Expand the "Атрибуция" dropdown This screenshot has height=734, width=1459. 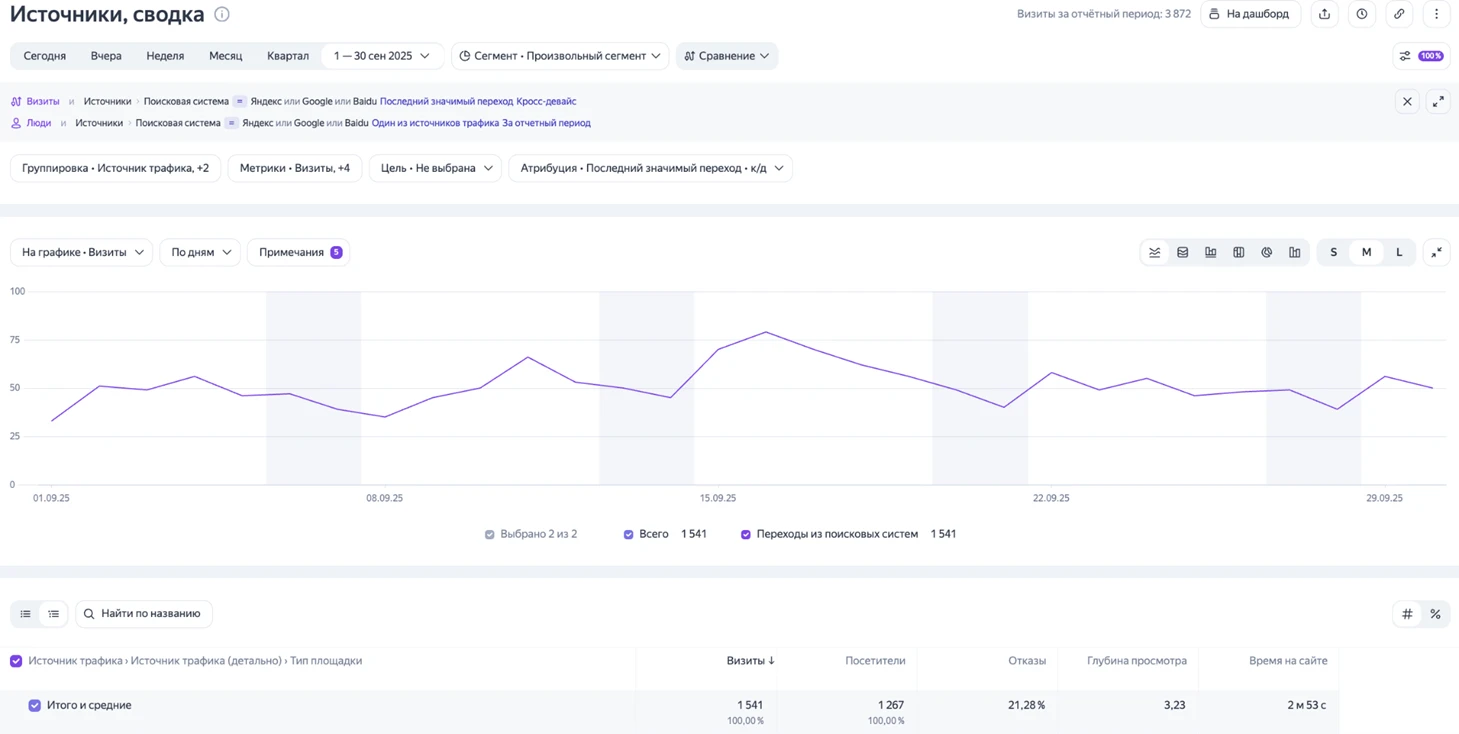click(x=651, y=168)
